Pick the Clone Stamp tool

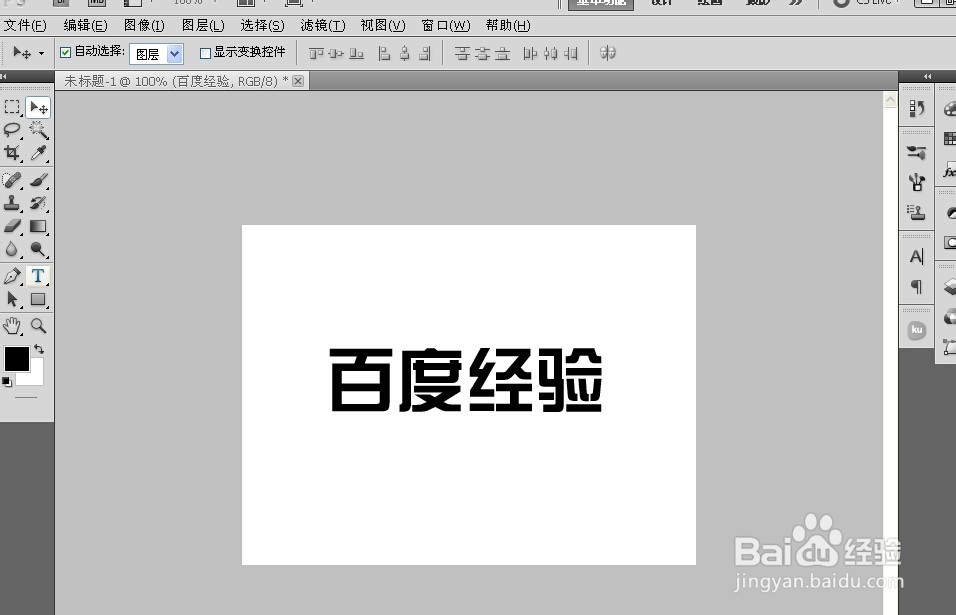pyautogui.click(x=13, y=203)
